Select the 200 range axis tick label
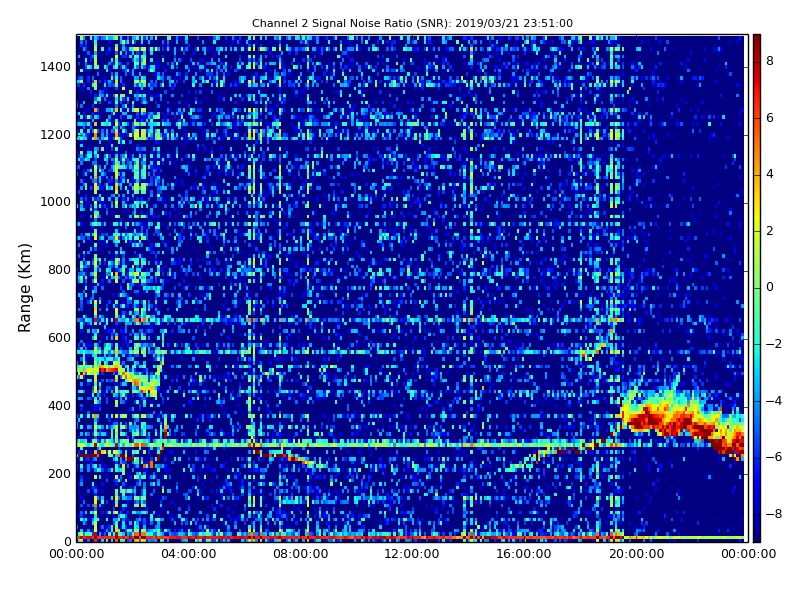 point(59,473)
